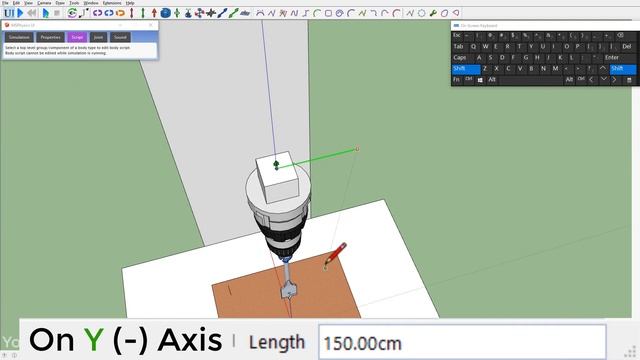Select the blue sphere ball joint icon
Screen dimensions: 640x360
(x=165, y=13)
